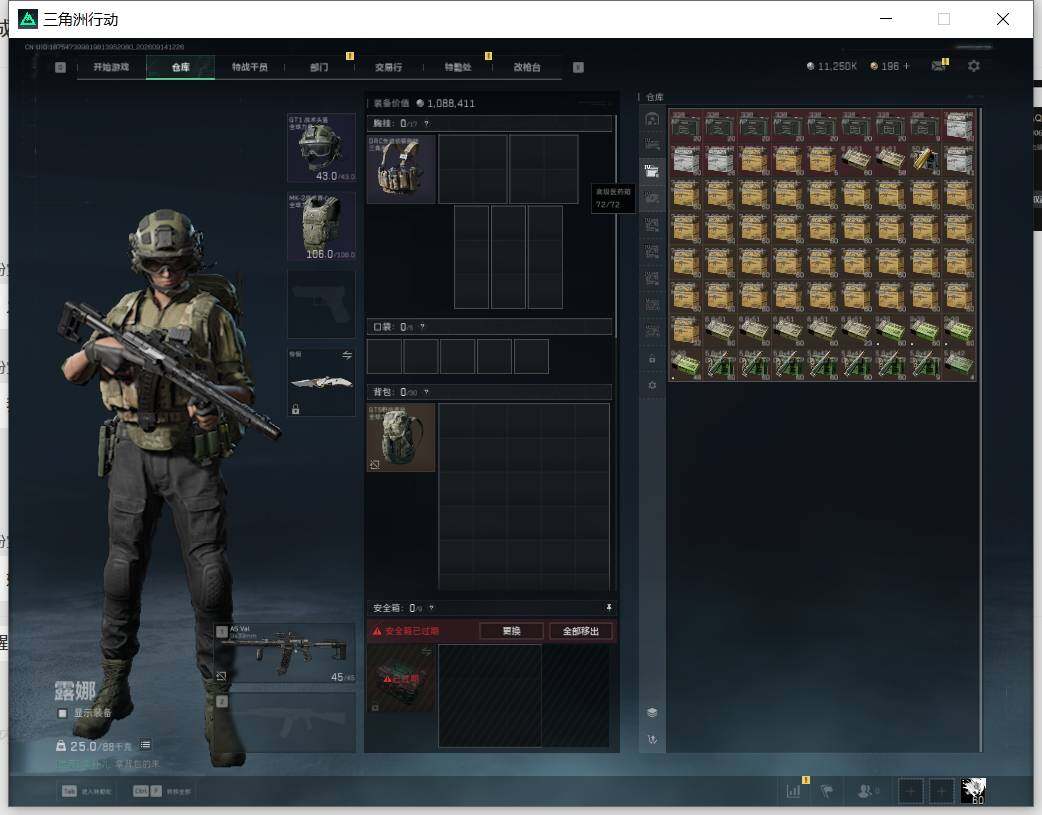1042x815 pixels.
Task: Click the Ctrl F shortcut hint in bottom bar
Action: click(161, 791)
